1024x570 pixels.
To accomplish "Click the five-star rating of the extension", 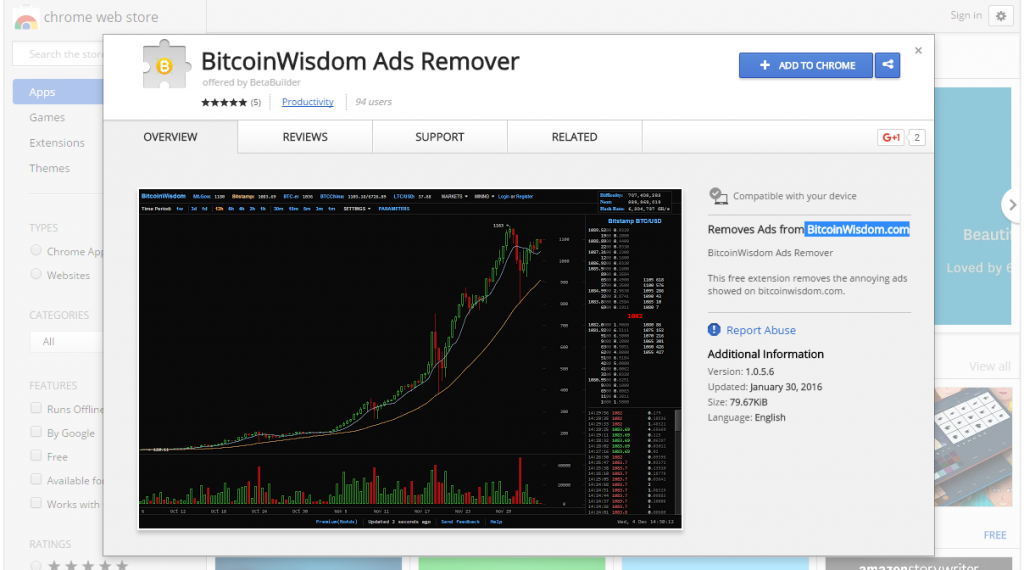I will coord(224,103).
